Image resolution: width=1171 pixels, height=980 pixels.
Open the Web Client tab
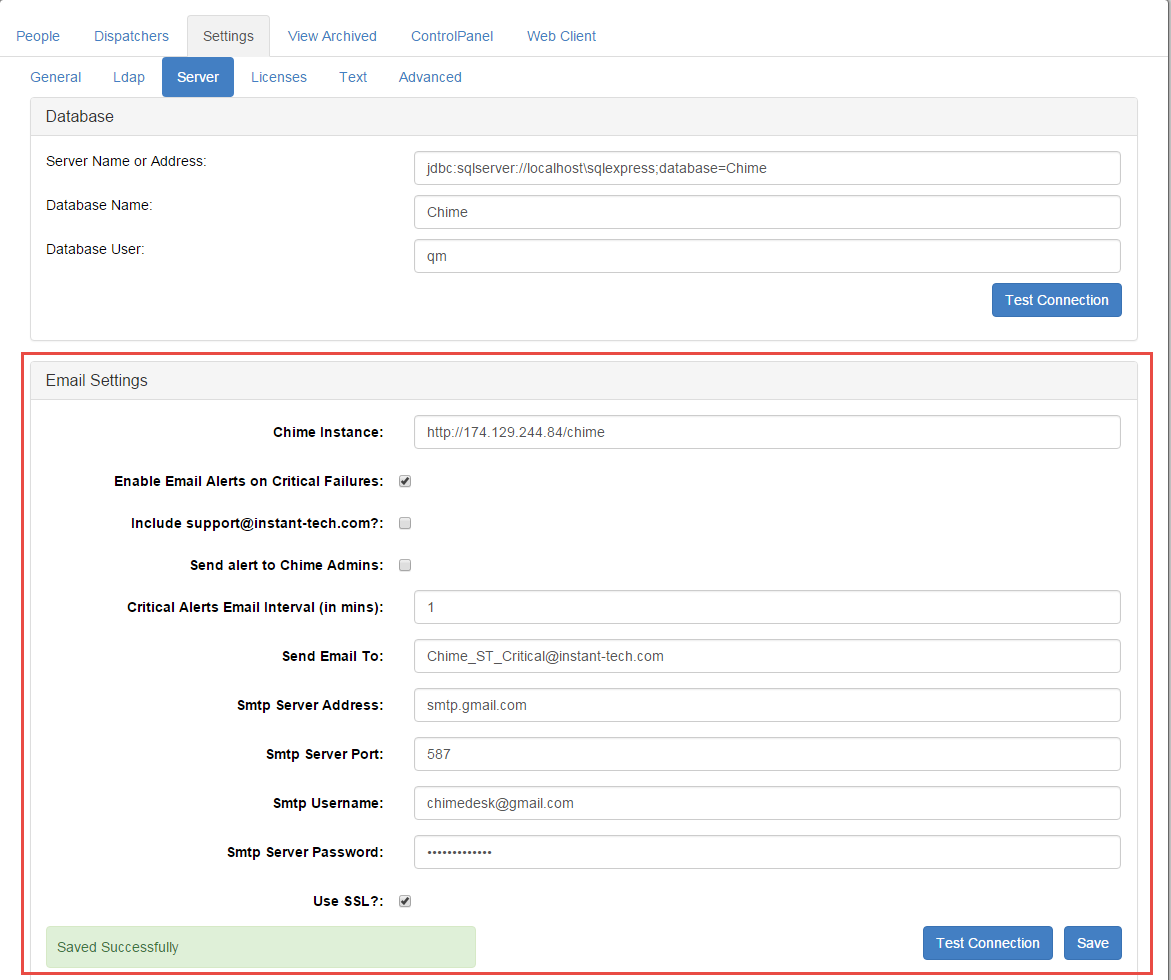click(x=562, y=36)
